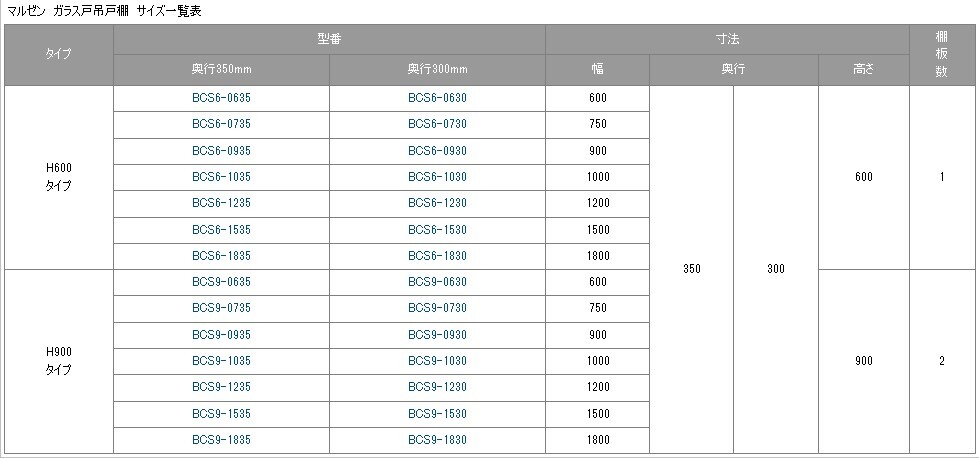Click the BCS9-0635 link
Screen dimensions: 979x458
(221, 282)
